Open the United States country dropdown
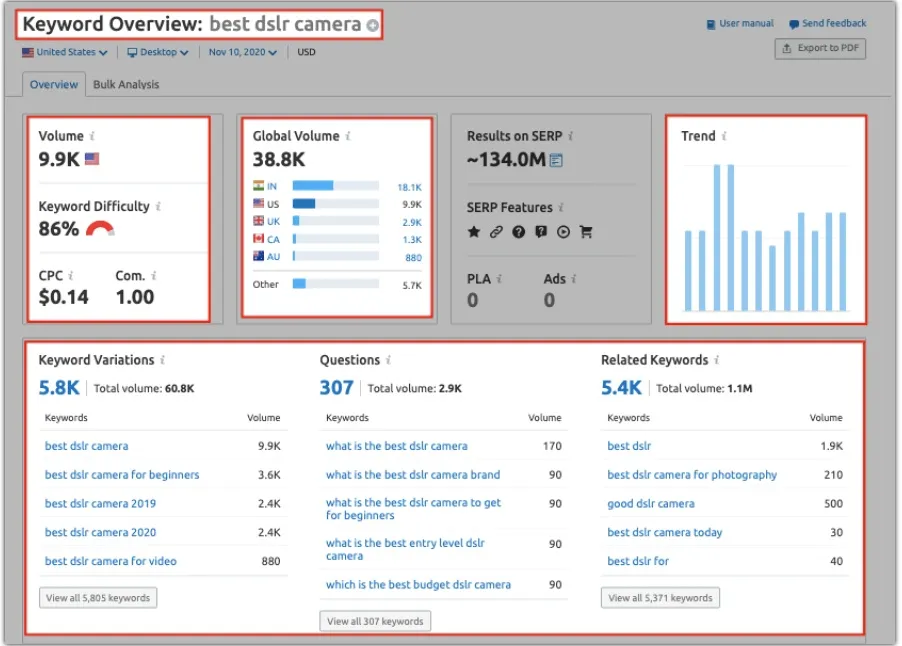 tap(63, 52)
